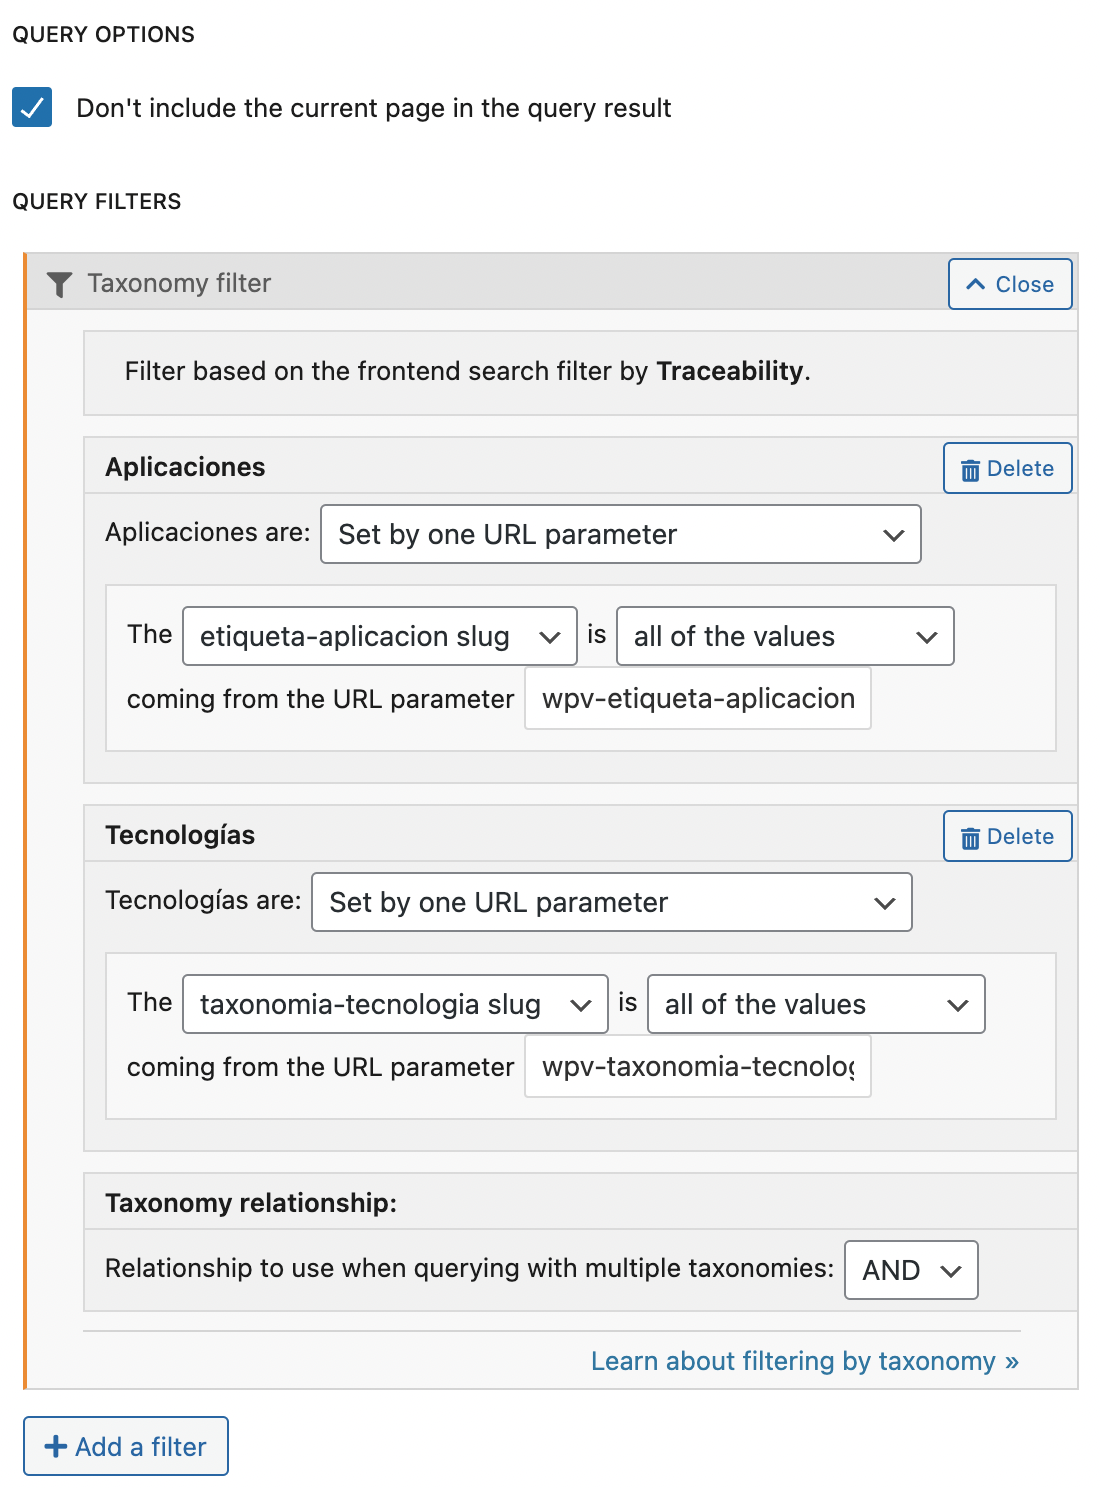Click the wpv-etiqueta-aplicacion URL parameter field

(698, 698)
